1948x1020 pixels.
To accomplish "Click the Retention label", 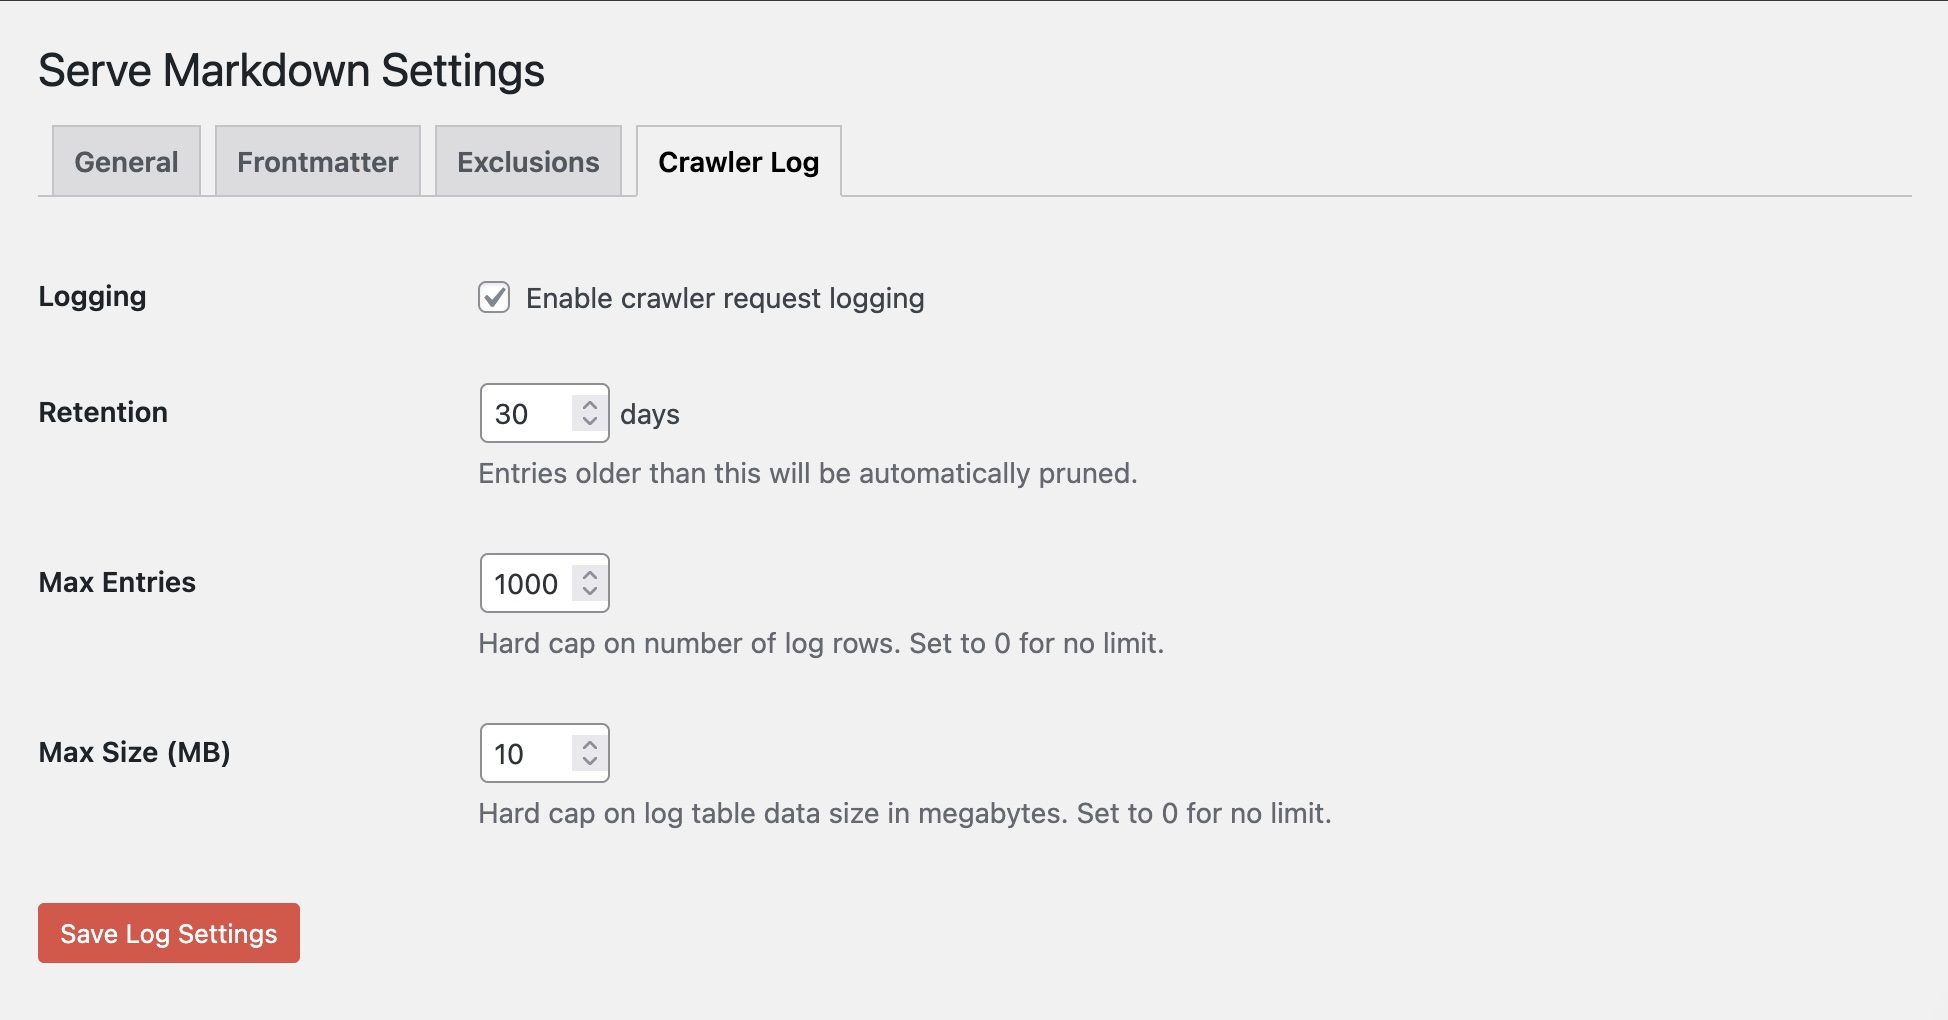I will pos(102,412).
